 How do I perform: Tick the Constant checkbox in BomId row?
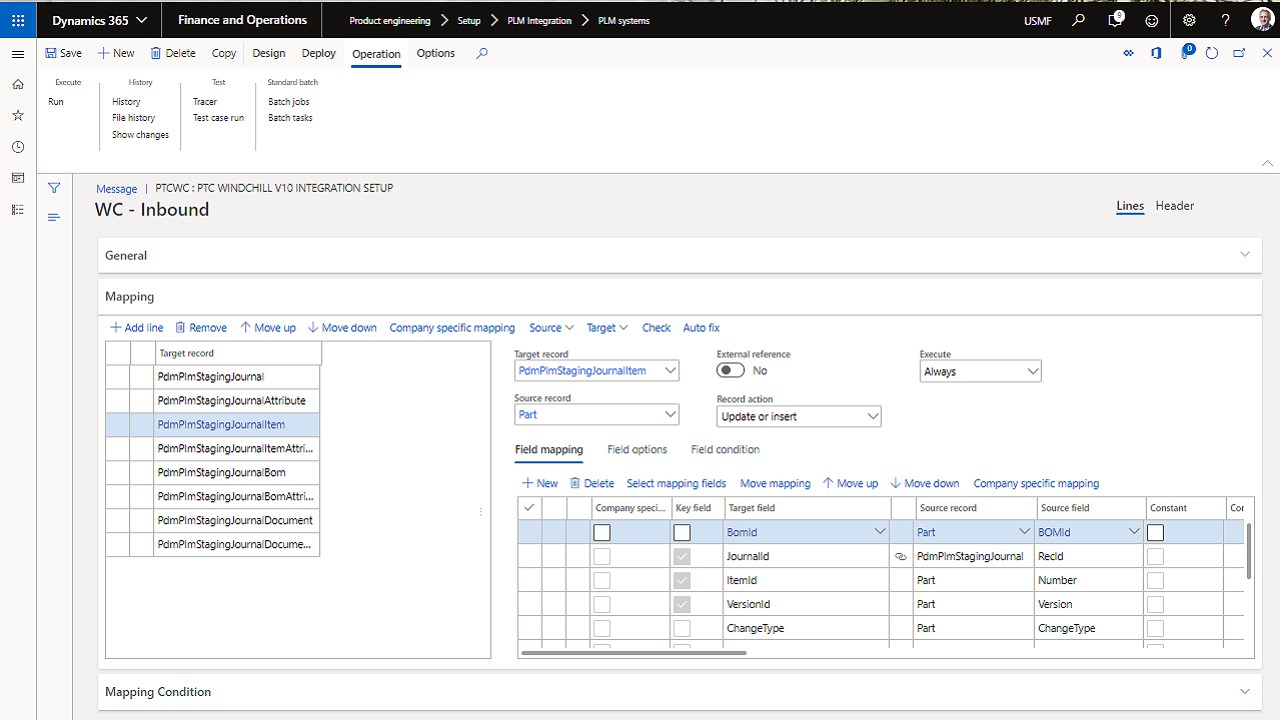point(1155,533)
